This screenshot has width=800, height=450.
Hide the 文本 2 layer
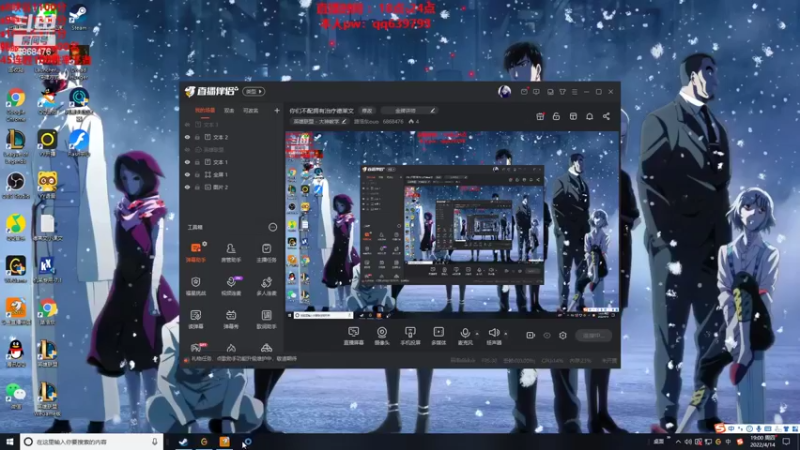pos(187,137)
